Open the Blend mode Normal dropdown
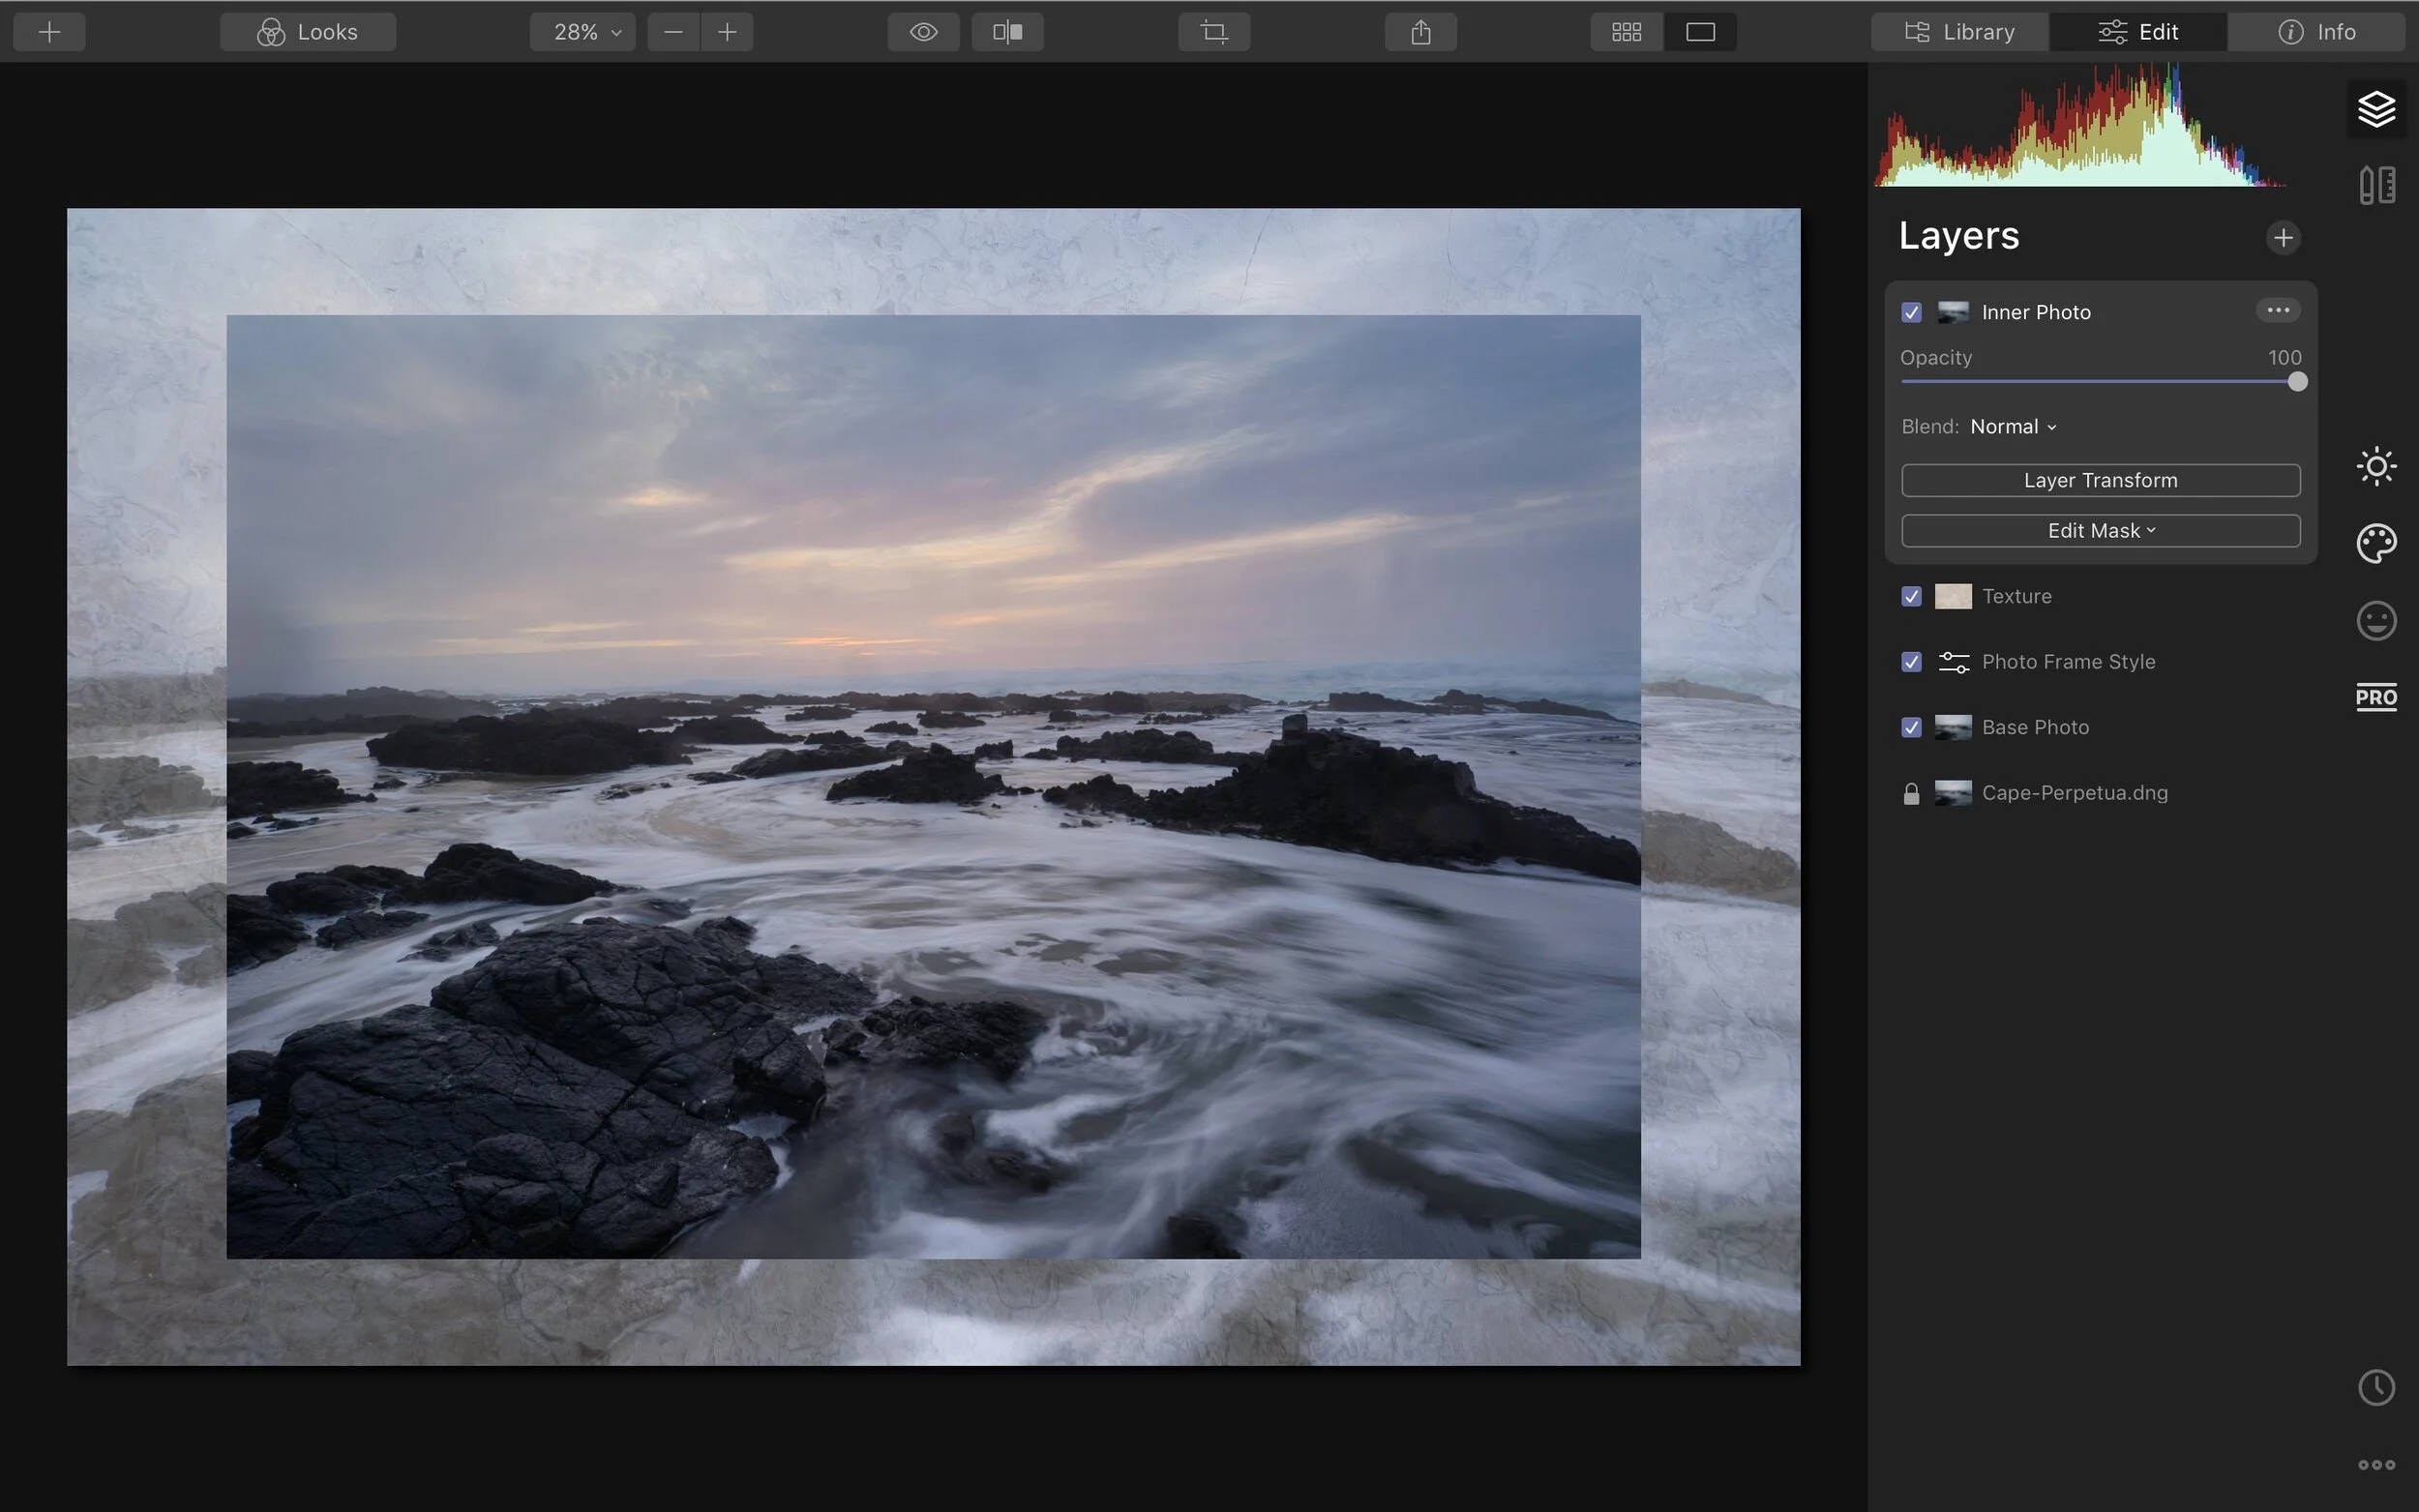The height and width of the screenshot is (1512, 2419). click(x=2013, y=426)
